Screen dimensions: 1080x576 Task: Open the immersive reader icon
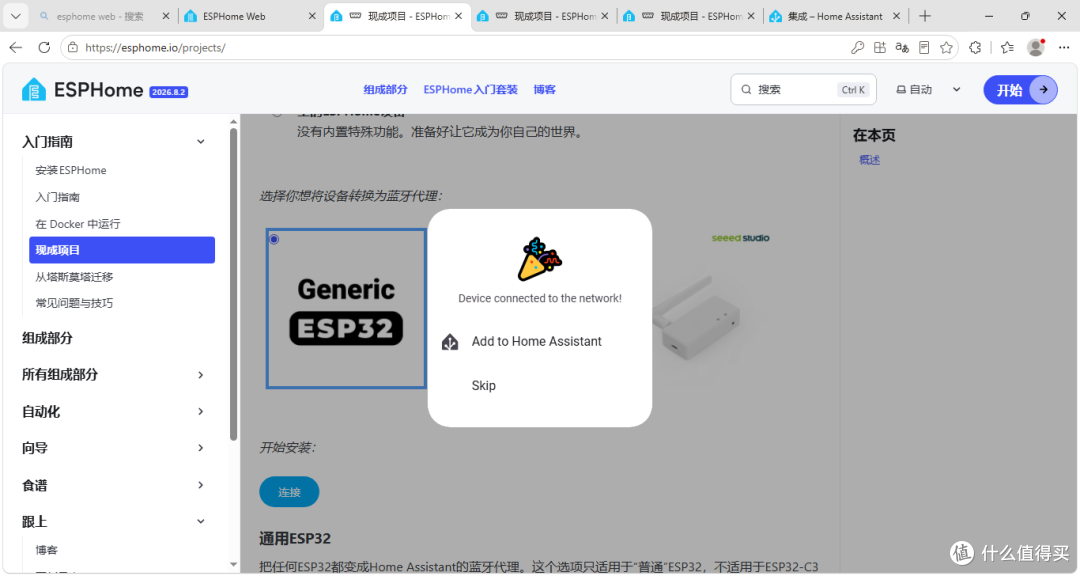point(924,48)
